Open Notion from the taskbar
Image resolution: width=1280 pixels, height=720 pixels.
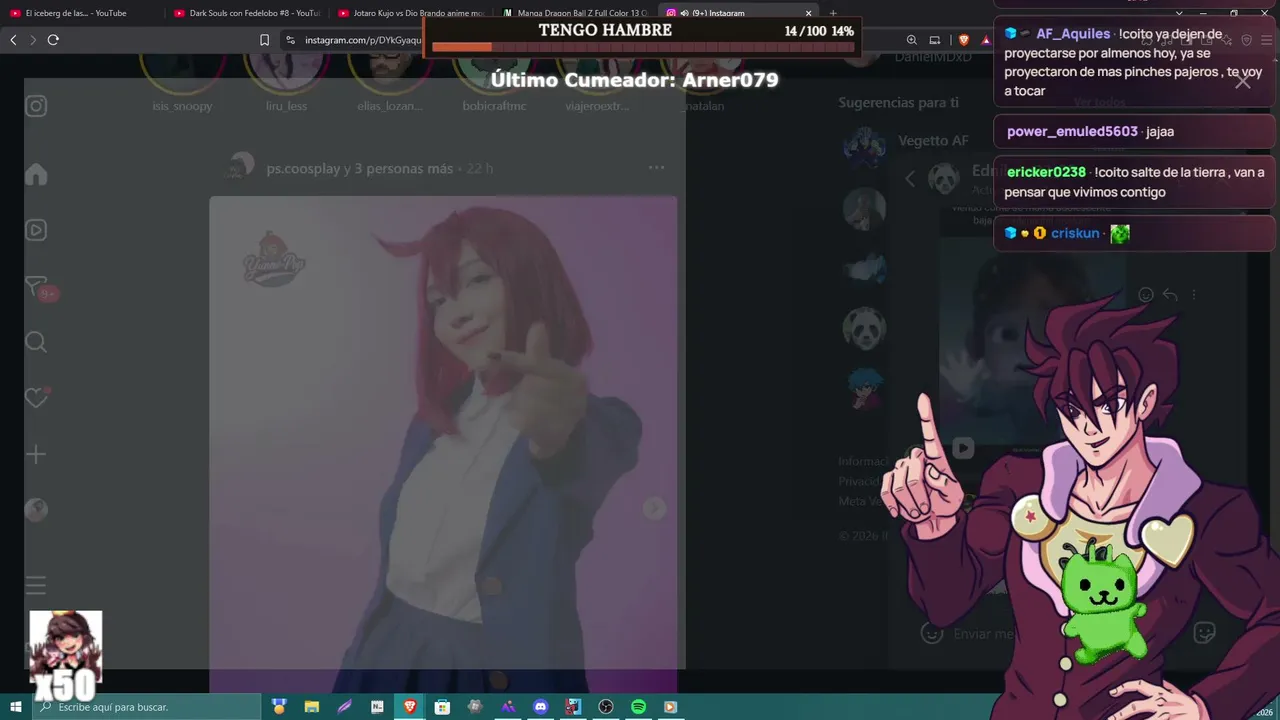tap(377, 707)
